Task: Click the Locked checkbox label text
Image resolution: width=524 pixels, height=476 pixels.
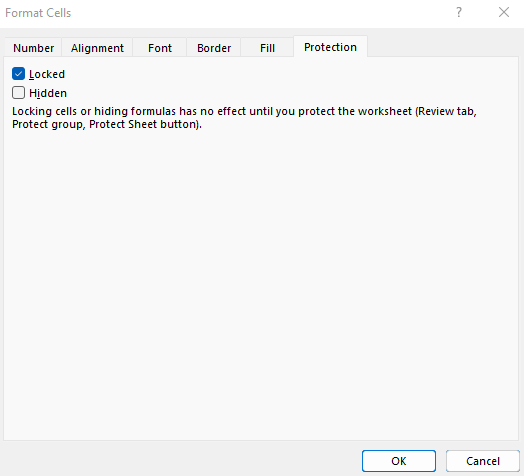Action: 47,74
